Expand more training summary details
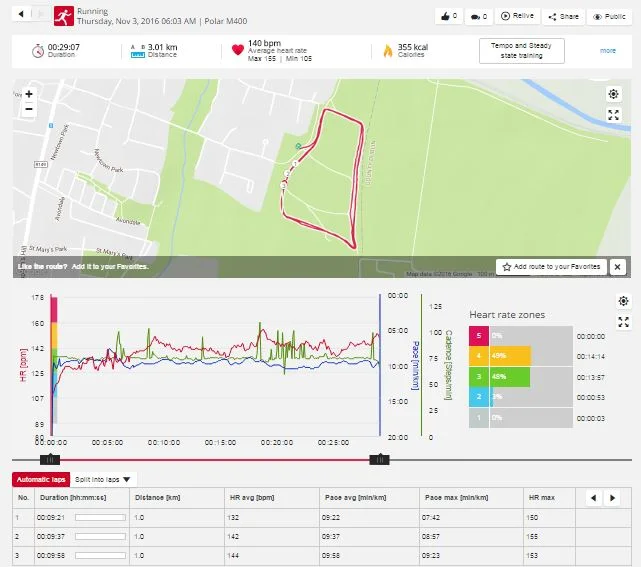The height and width of the screenshot is (567, 641). 608,50
